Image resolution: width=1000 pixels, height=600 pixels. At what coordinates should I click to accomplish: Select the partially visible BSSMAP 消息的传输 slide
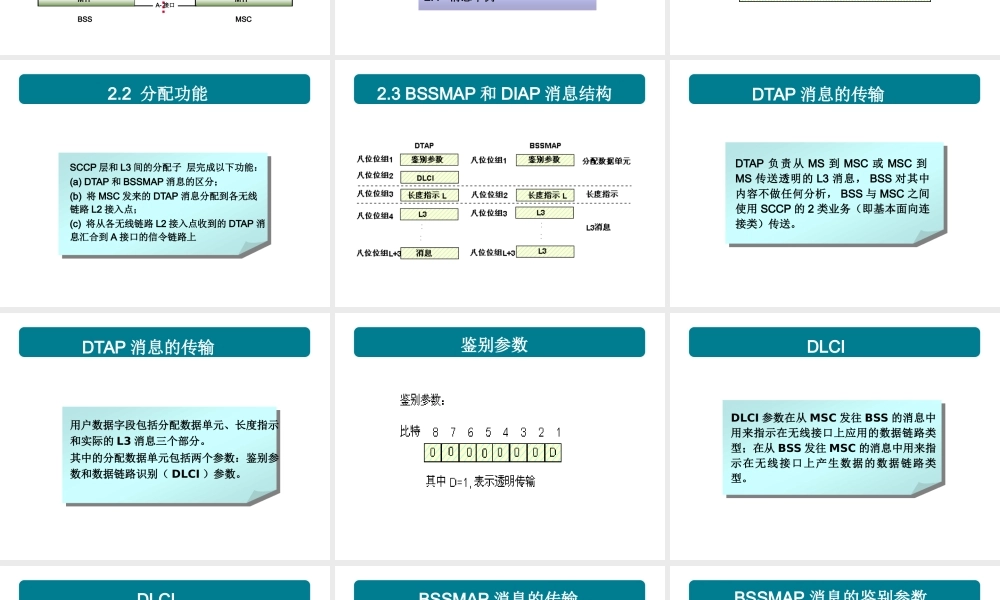click(499, 583)
